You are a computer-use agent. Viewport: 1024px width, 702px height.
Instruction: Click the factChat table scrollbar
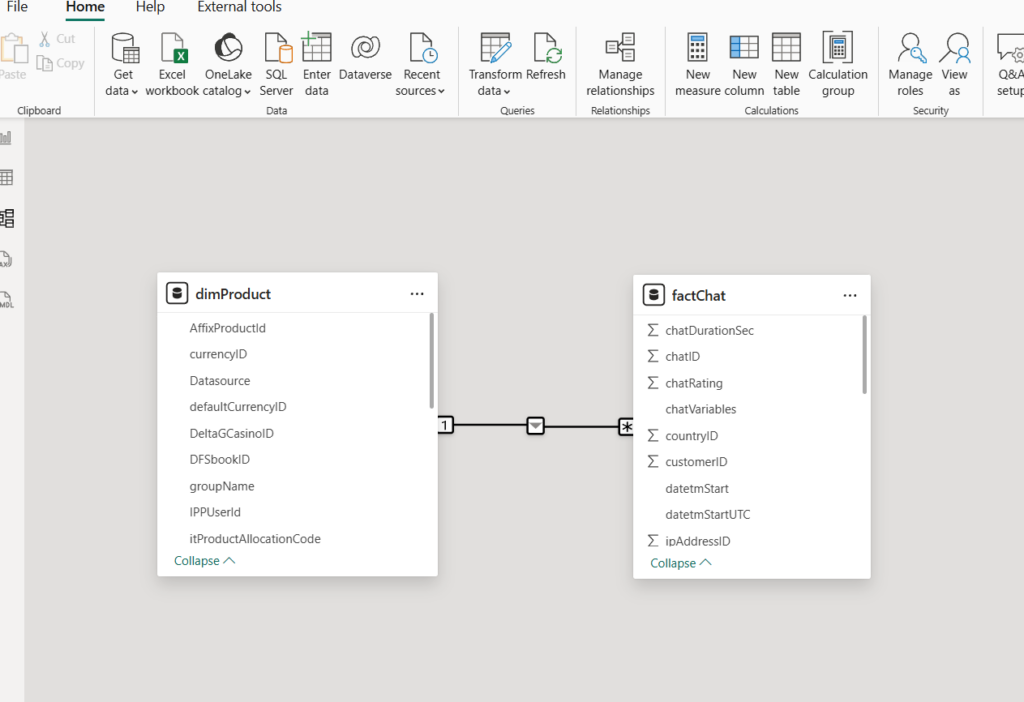(x=864, y=355)
